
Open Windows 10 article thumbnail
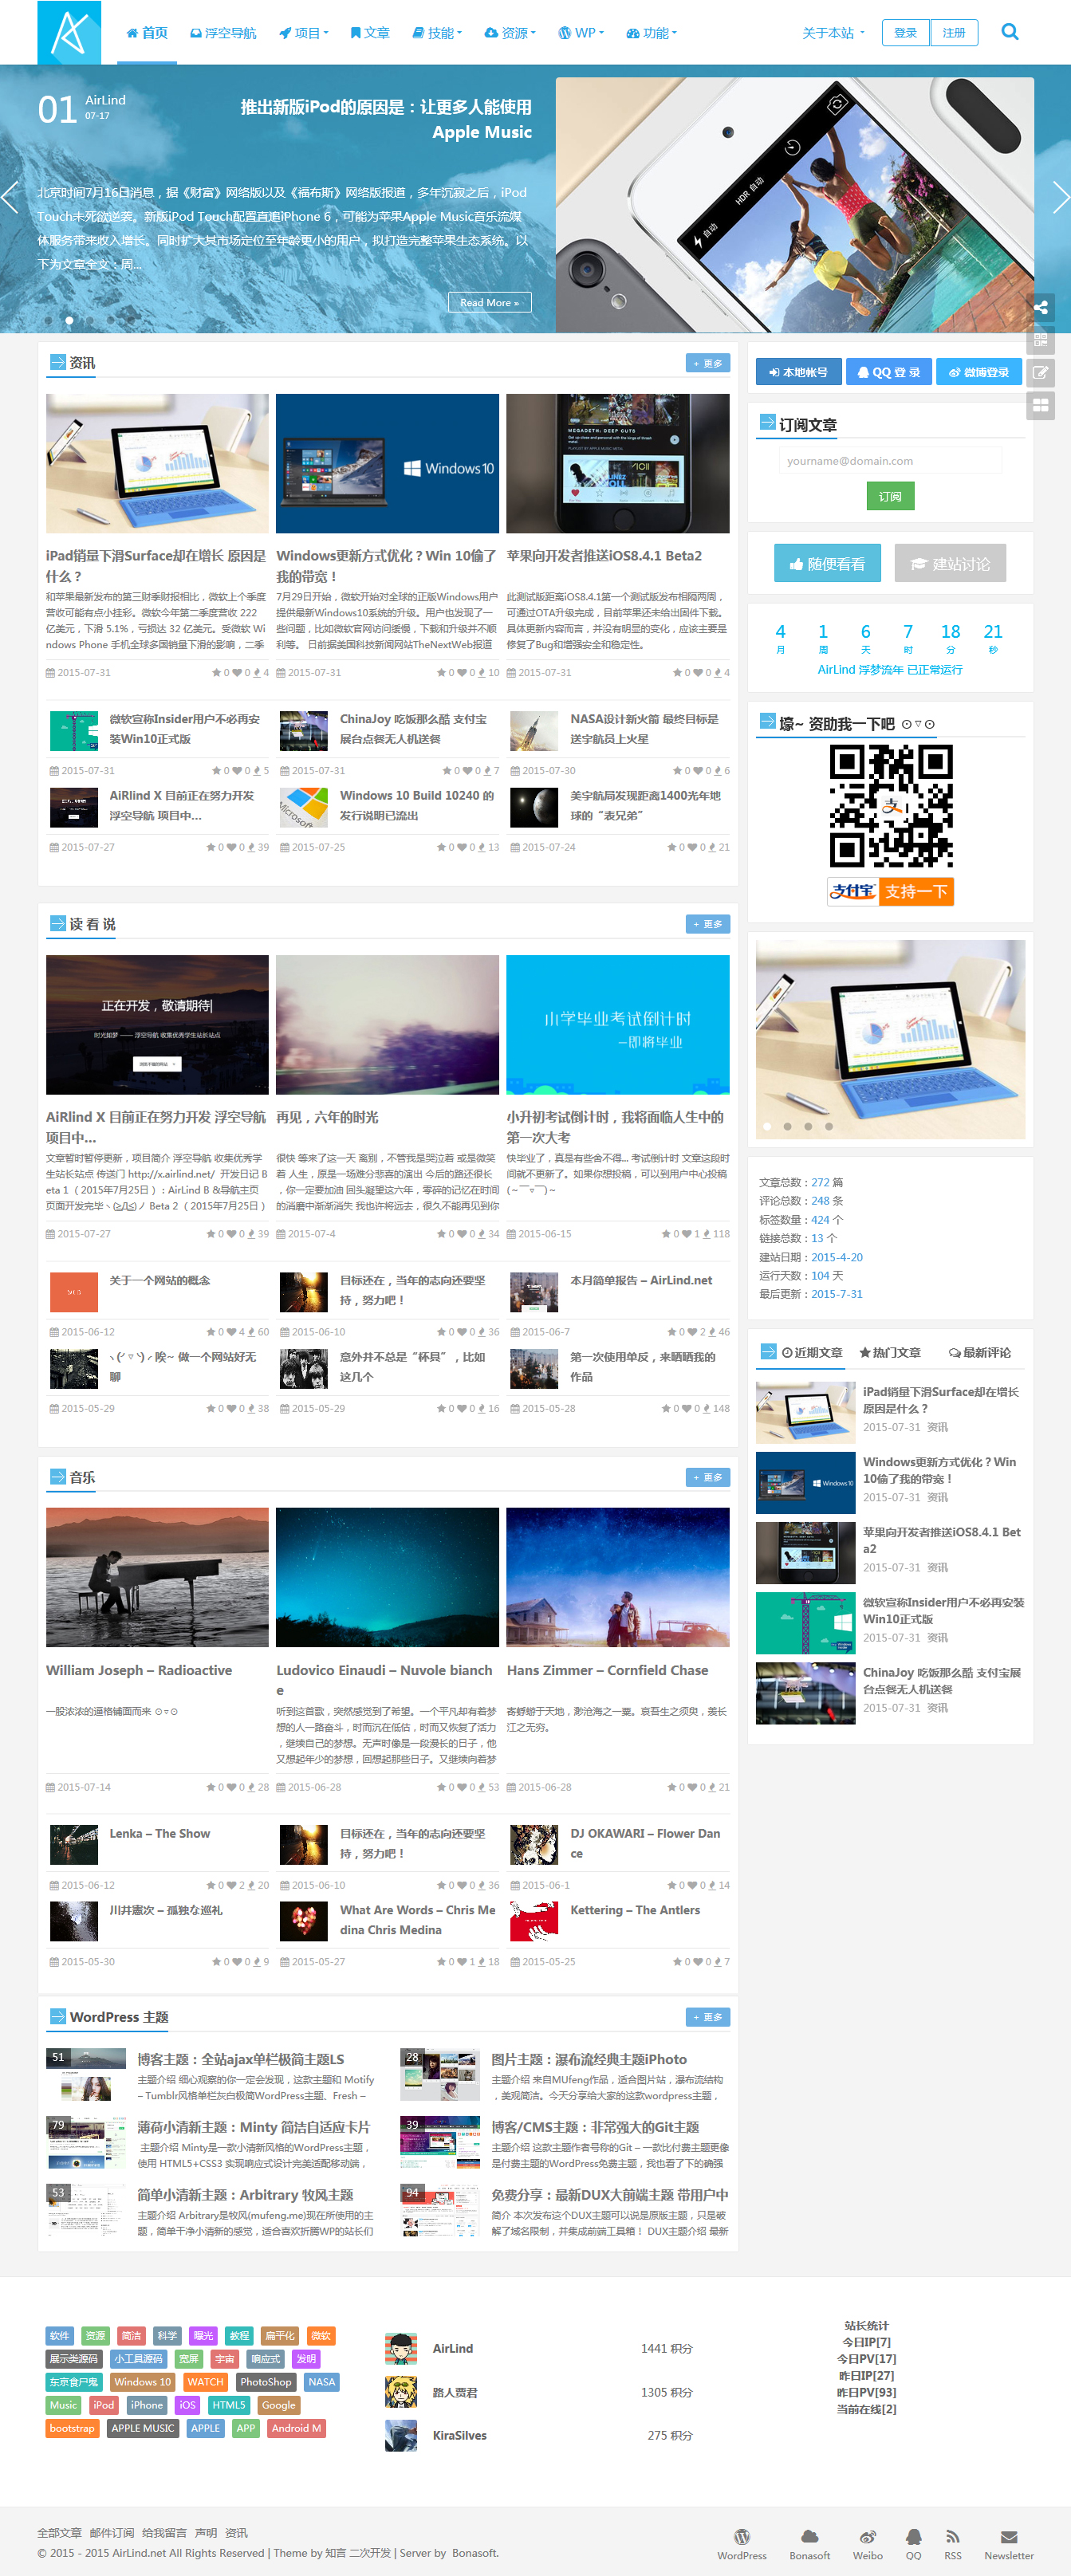pos(387,463)
